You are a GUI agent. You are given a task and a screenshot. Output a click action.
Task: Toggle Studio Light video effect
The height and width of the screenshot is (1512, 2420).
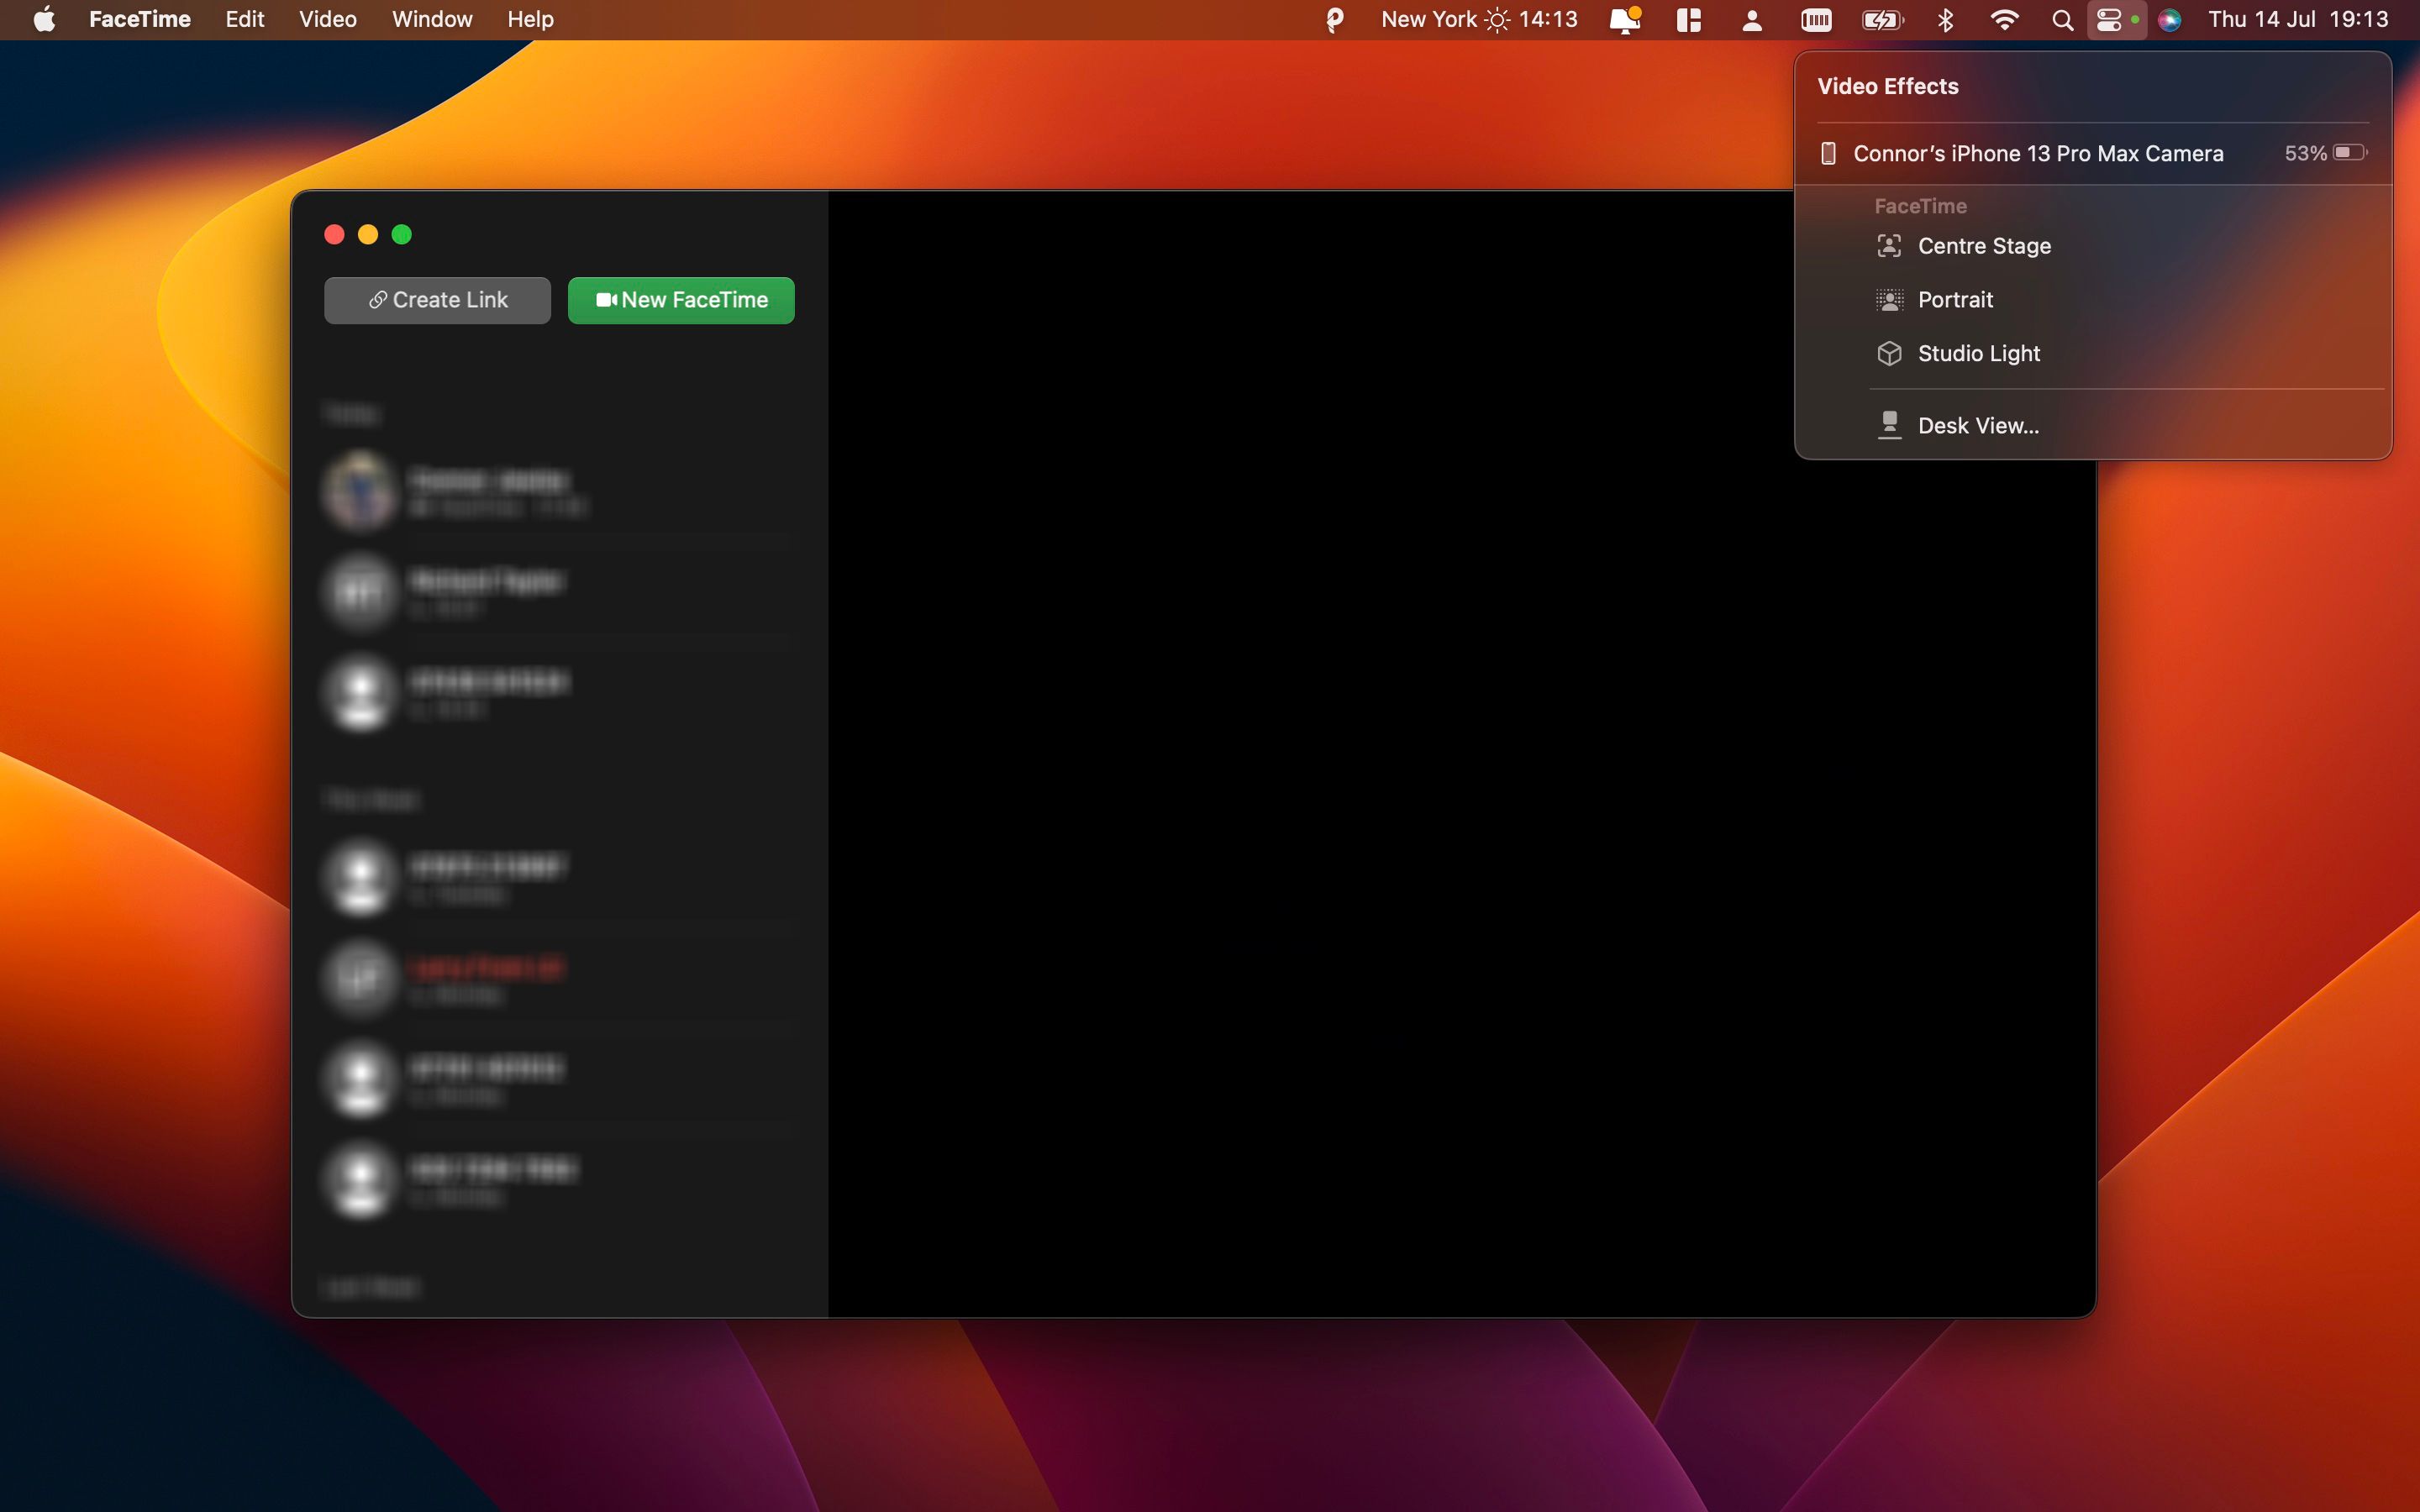1978,354
